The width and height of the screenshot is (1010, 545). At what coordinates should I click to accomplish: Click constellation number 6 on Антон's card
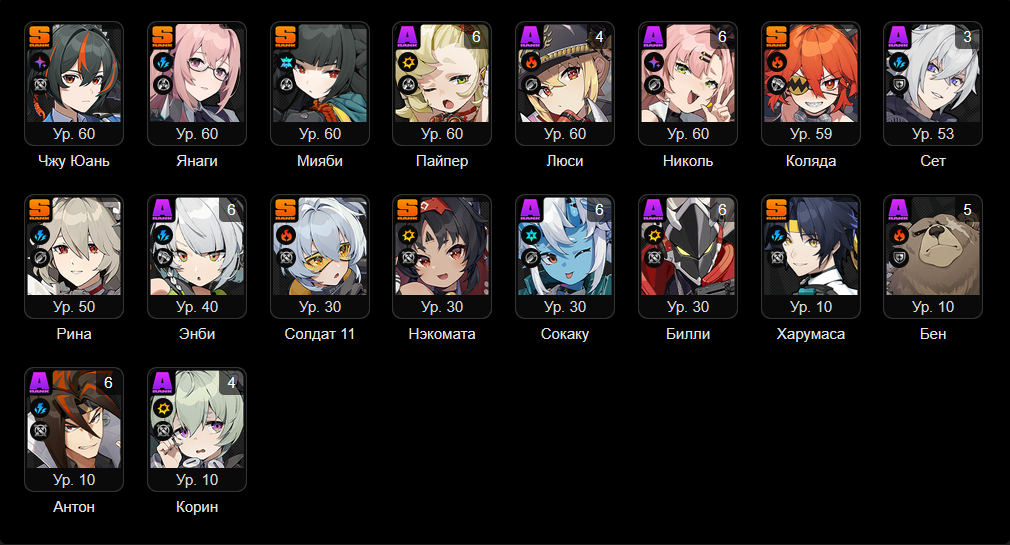tap(108, 383)
